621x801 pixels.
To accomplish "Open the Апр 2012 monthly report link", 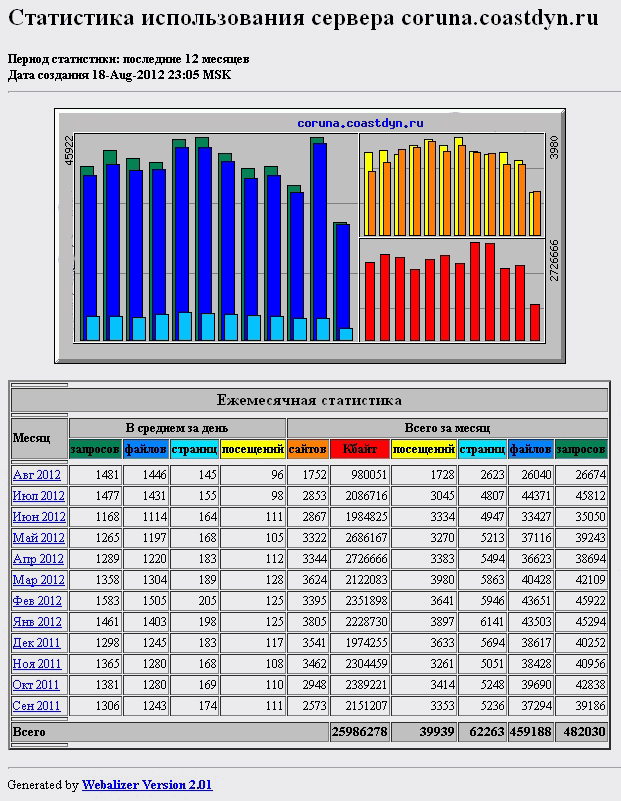I will point(38,559).
